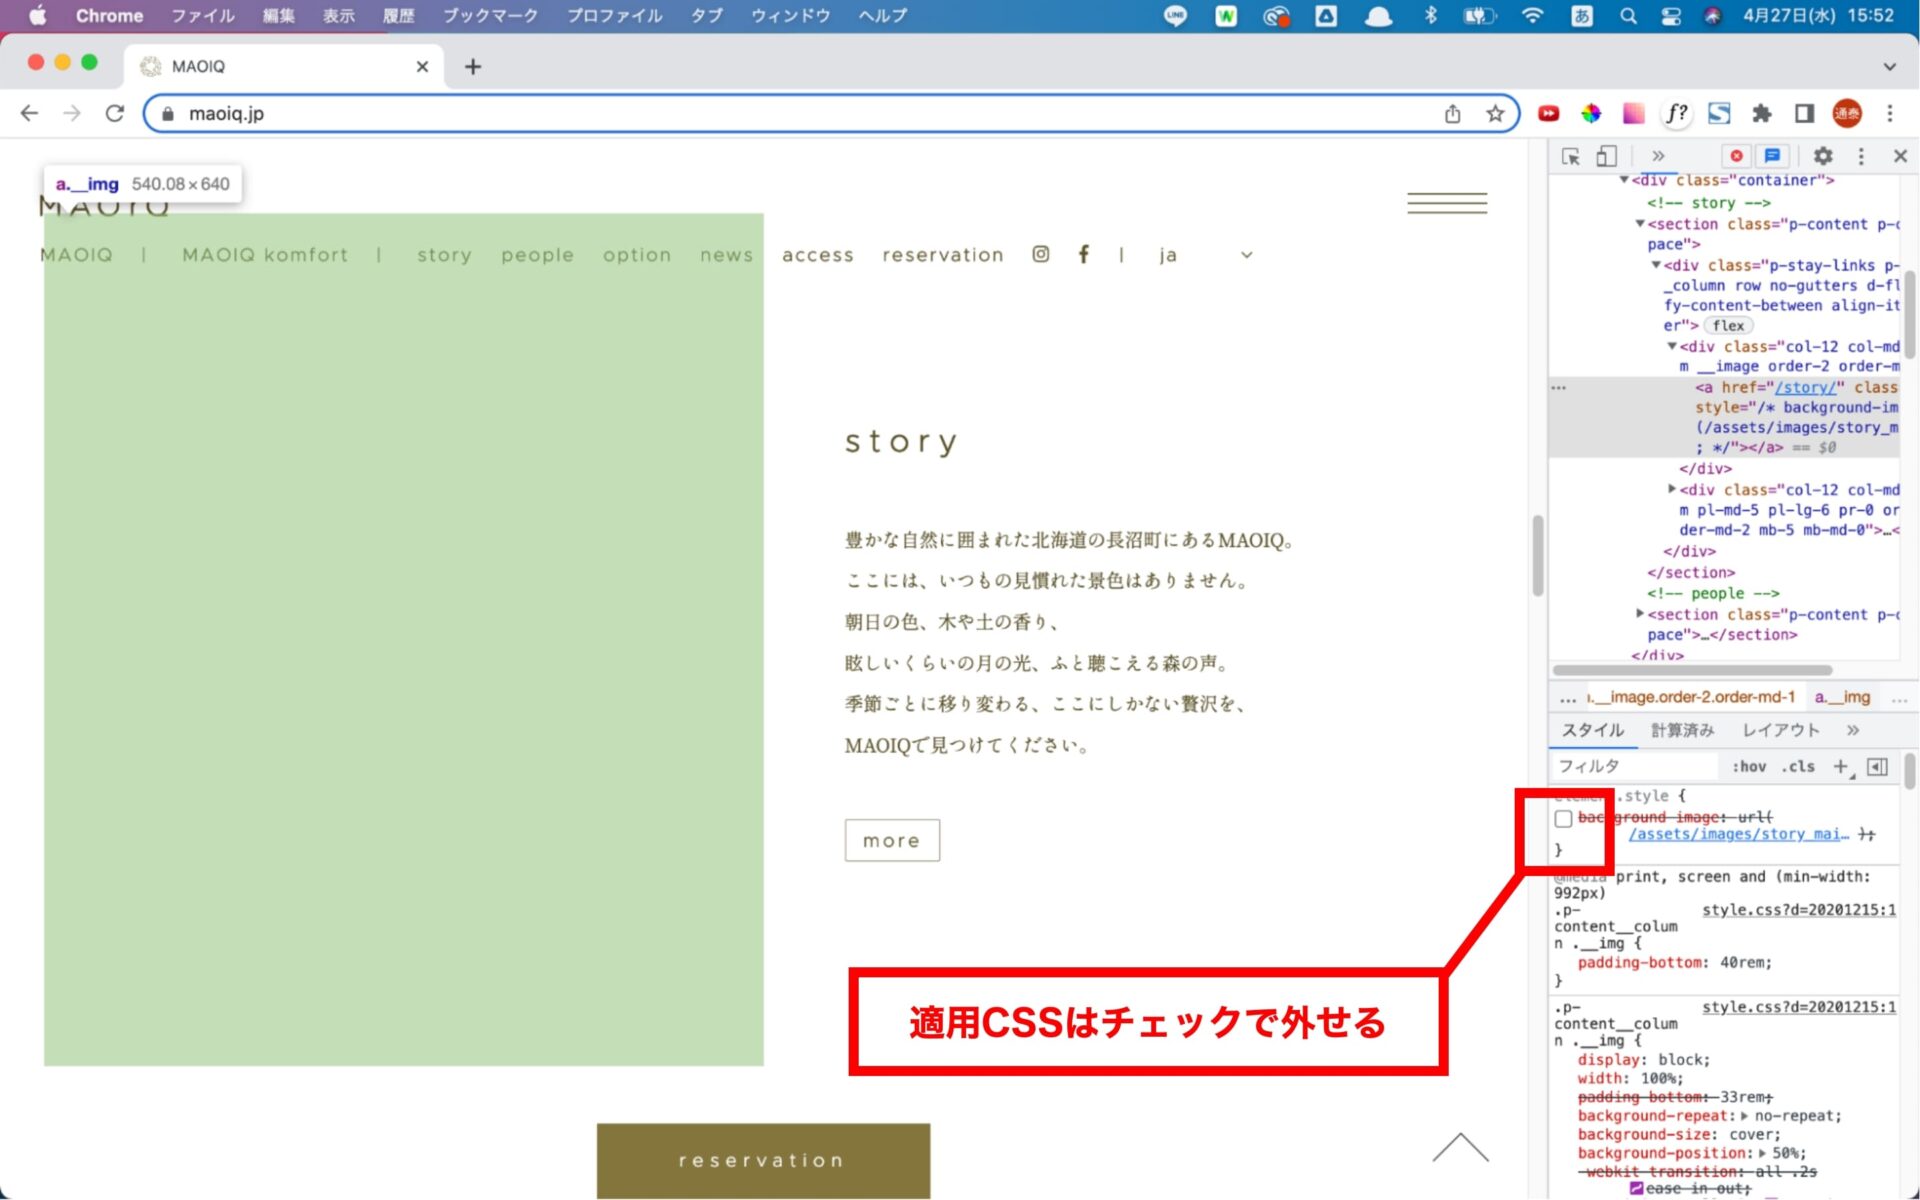Collapse the div class container node
Screen dimensions: 1920x1200
pos(1624,180)
